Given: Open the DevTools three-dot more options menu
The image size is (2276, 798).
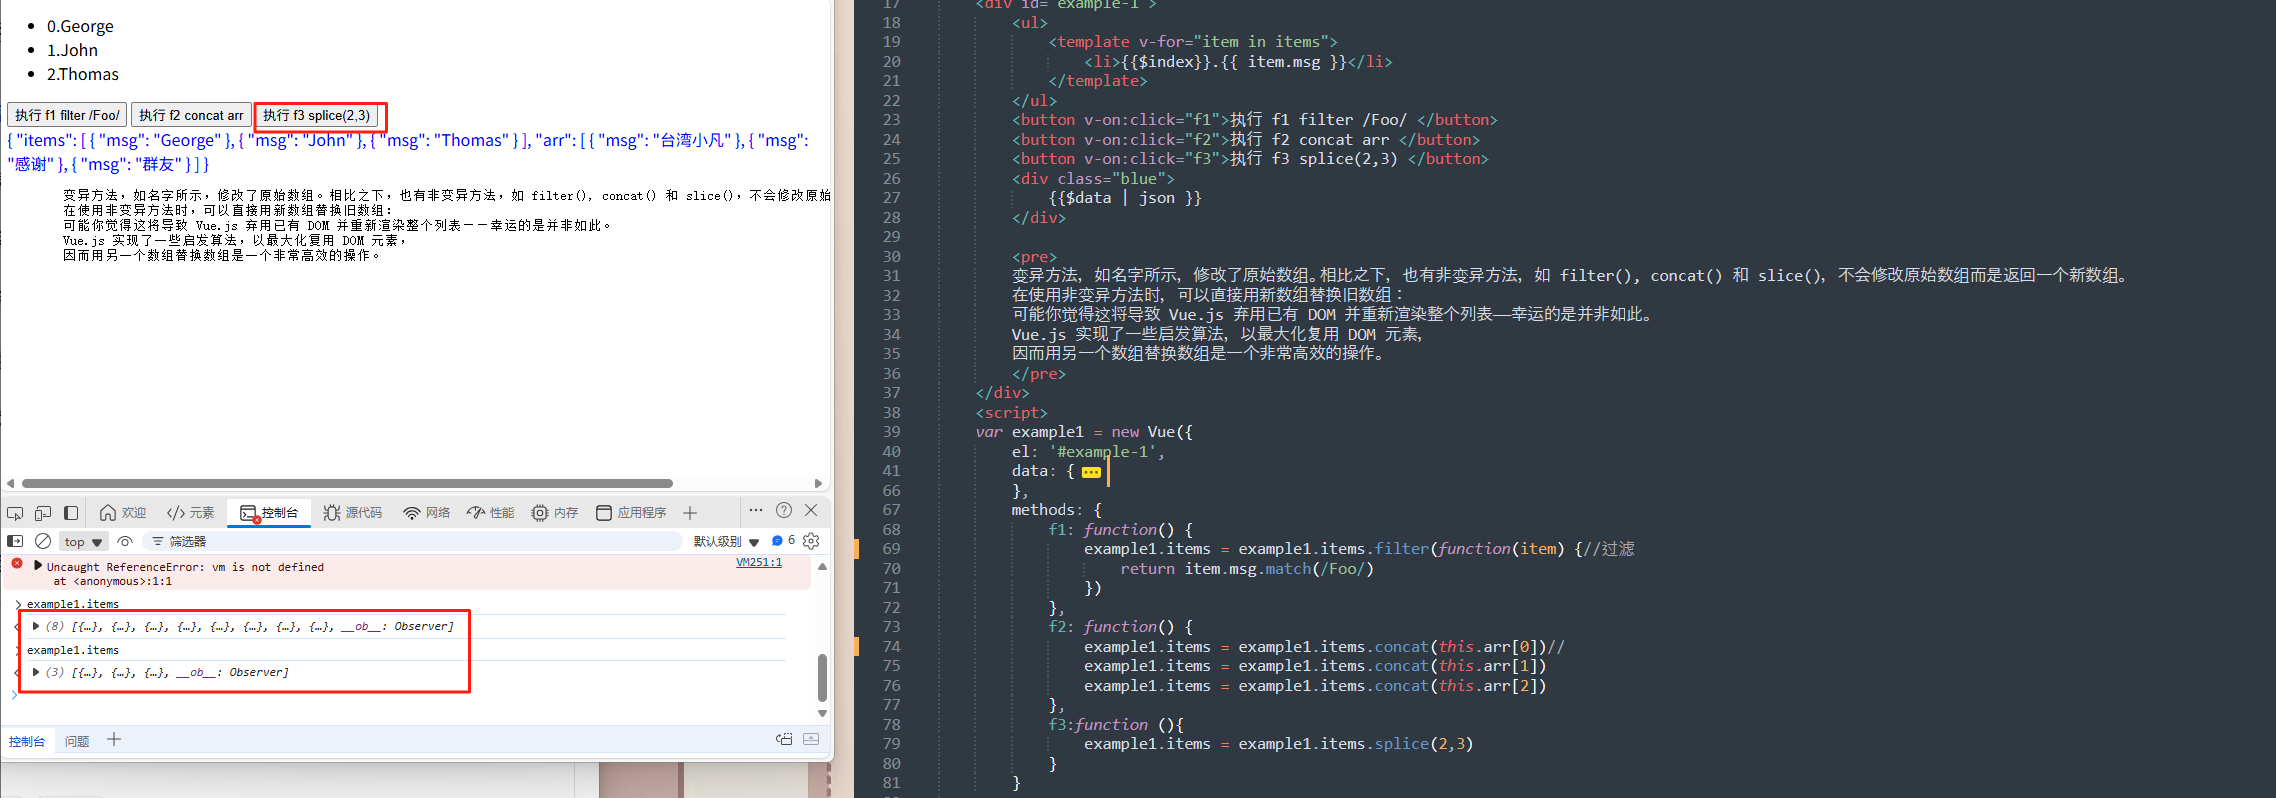Looking at the screenshot, I should (x=756, y=510).
